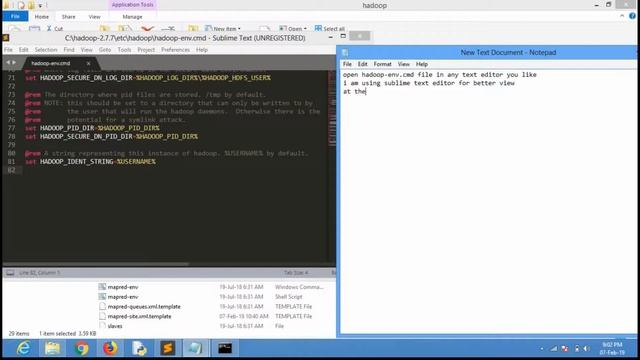The height and width of the screenshot is (360, 640).
Task: Click the mapred-queues.xml.template file icon
Action: point(102,307)
